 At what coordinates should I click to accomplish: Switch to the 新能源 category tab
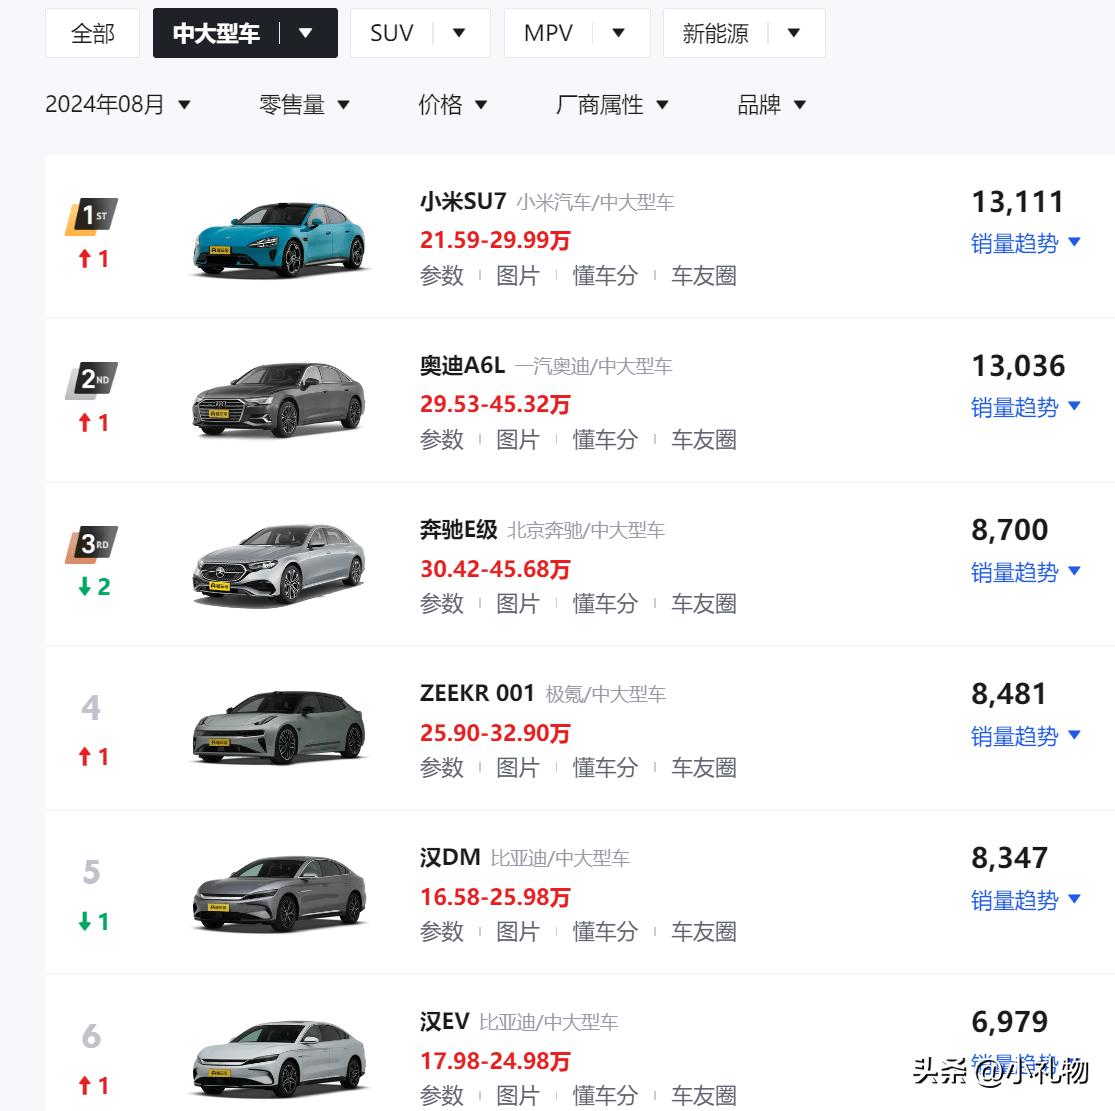point(716,32)
